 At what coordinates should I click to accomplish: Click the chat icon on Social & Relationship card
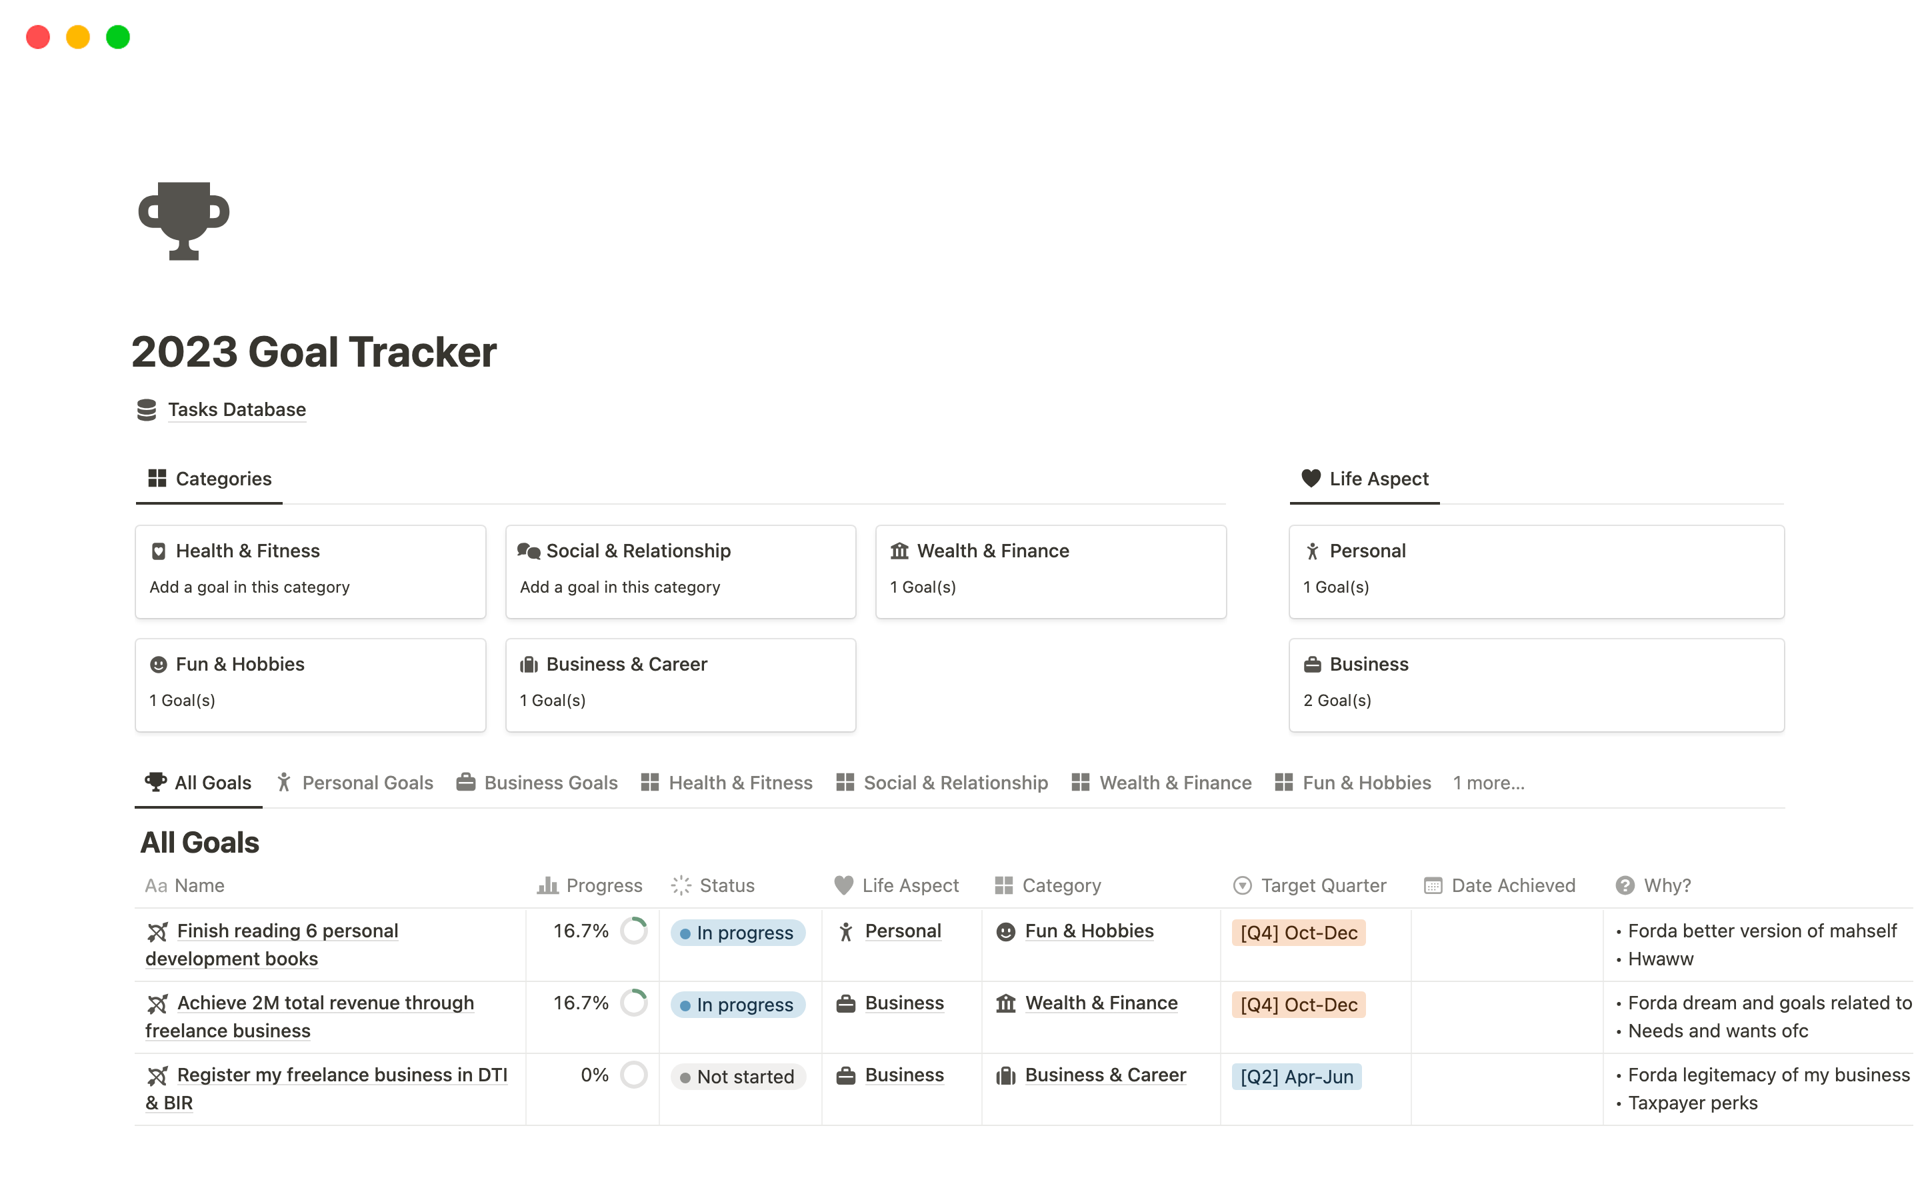(528, 550)
